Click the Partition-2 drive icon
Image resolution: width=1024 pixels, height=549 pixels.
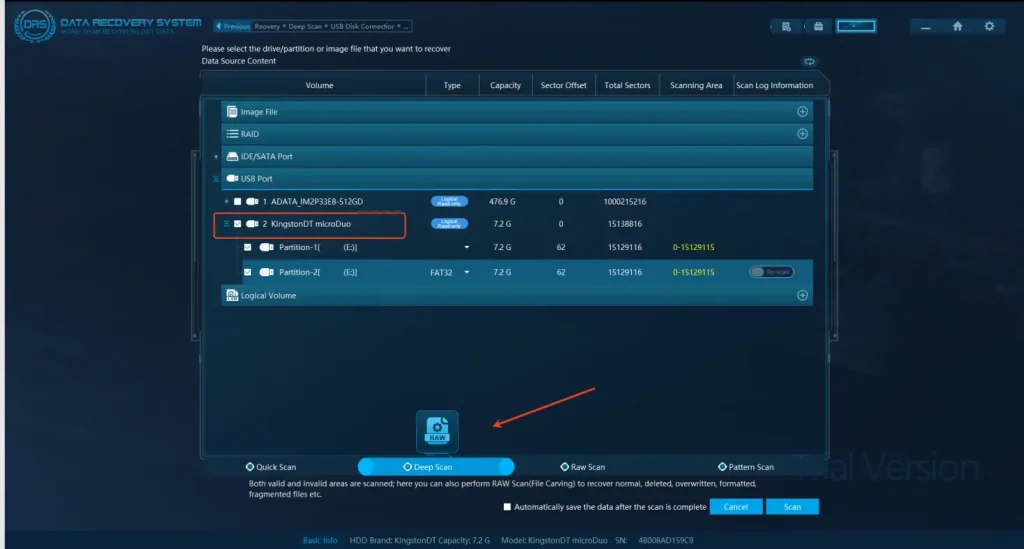[x=266, y=272]
